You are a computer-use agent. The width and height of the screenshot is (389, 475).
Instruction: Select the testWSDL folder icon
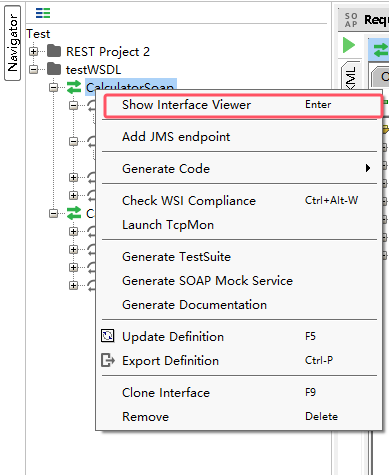click(x=54, y=69)
